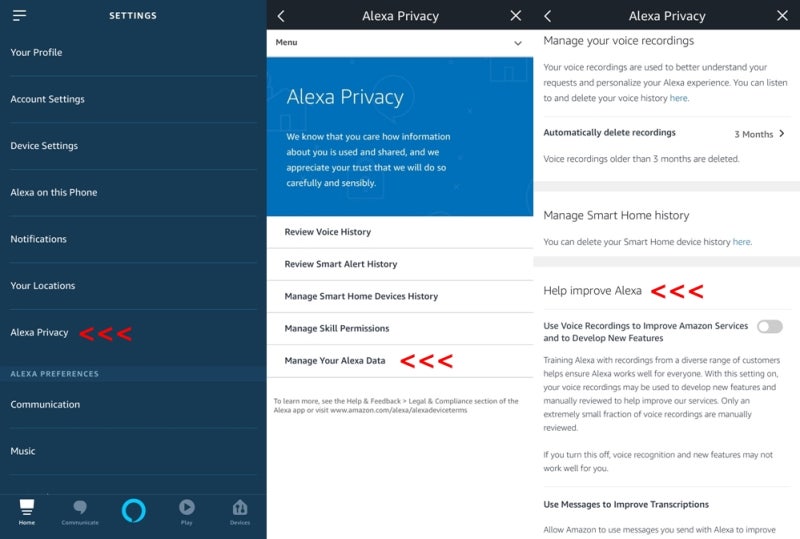Click 'here' link for voice history
The image size is (800, 539).
click(x=678, y=98)
